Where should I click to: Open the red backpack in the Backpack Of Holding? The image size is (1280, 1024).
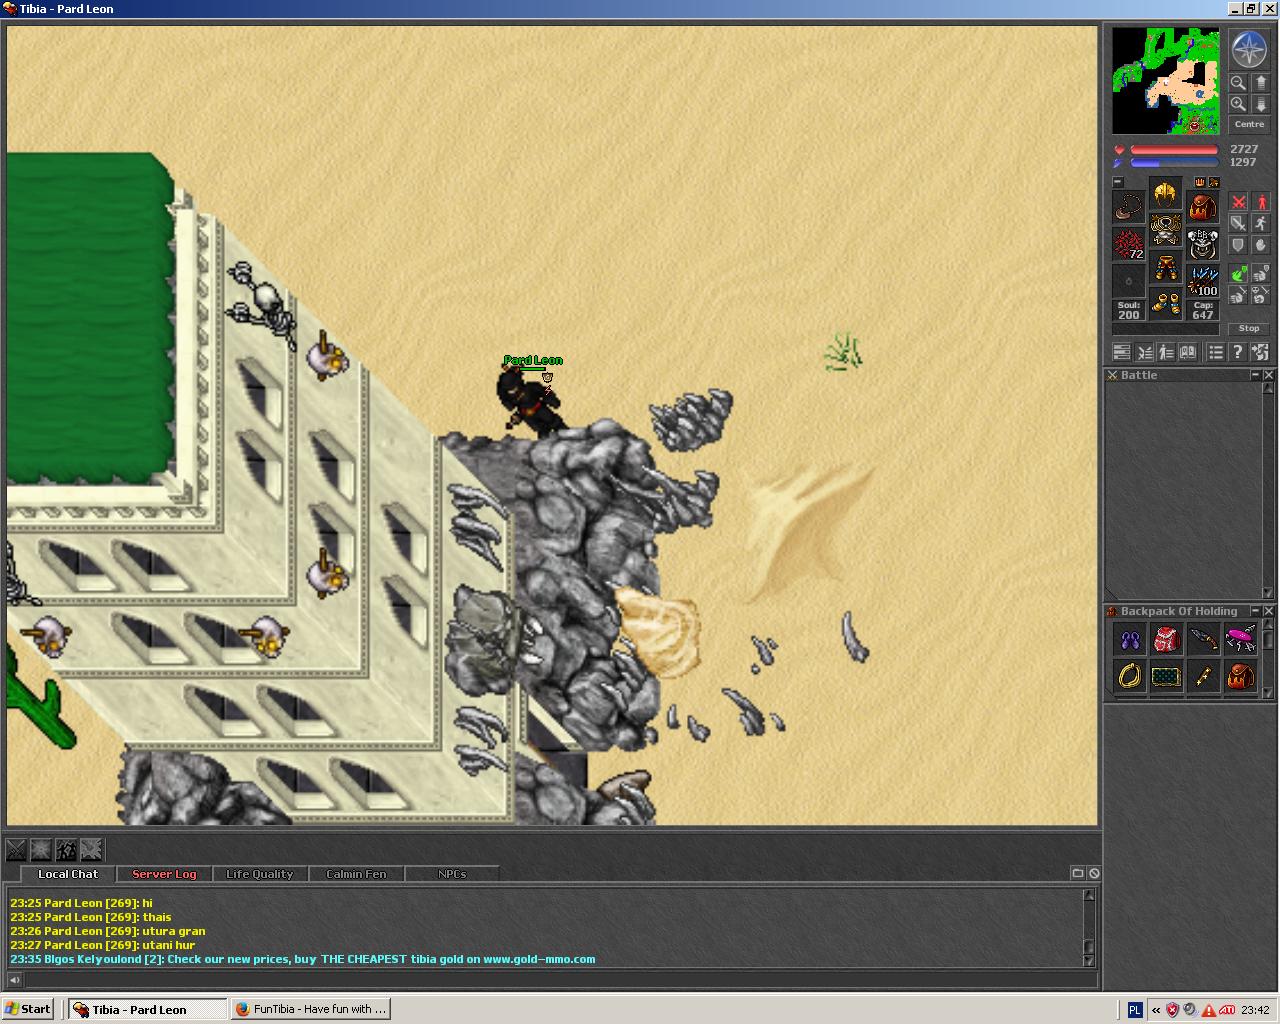coord(1166,639)
